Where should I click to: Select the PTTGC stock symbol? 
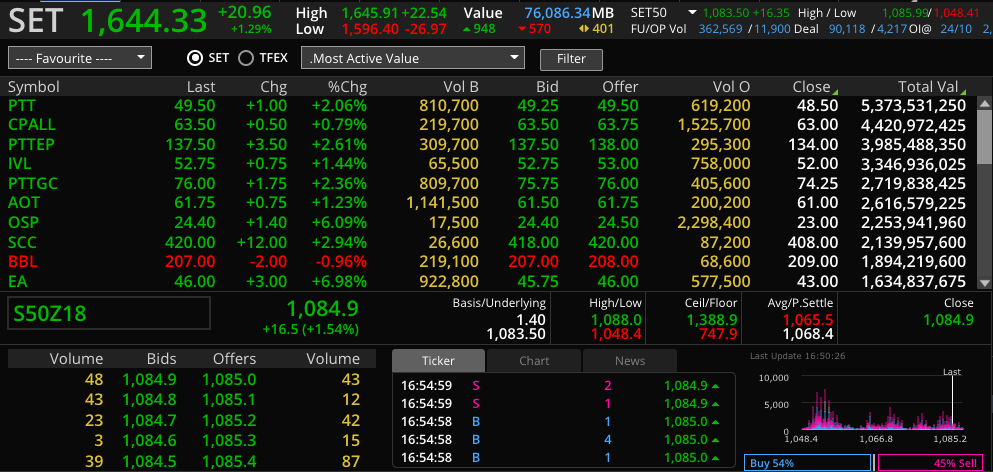click(x=33, y=184)
